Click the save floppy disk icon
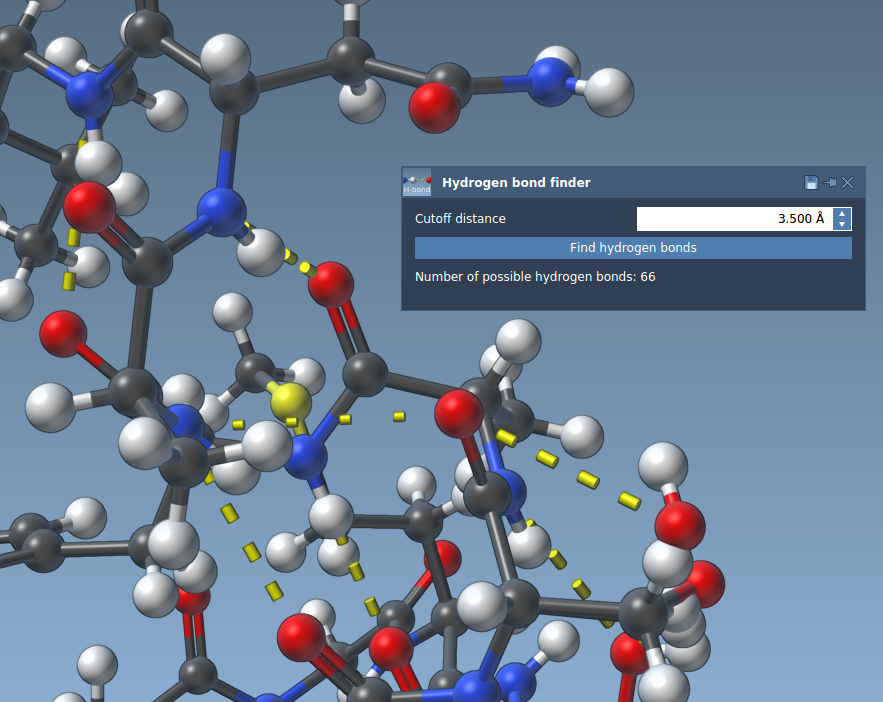Viewport: 883px width, 702px height. click(x=811, y=182)
